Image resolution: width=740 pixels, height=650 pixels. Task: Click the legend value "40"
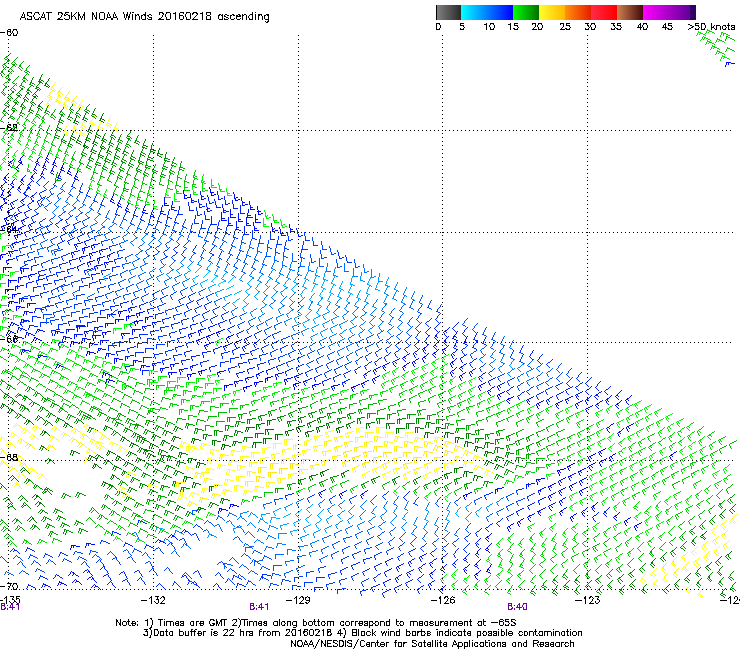point(642,27)
